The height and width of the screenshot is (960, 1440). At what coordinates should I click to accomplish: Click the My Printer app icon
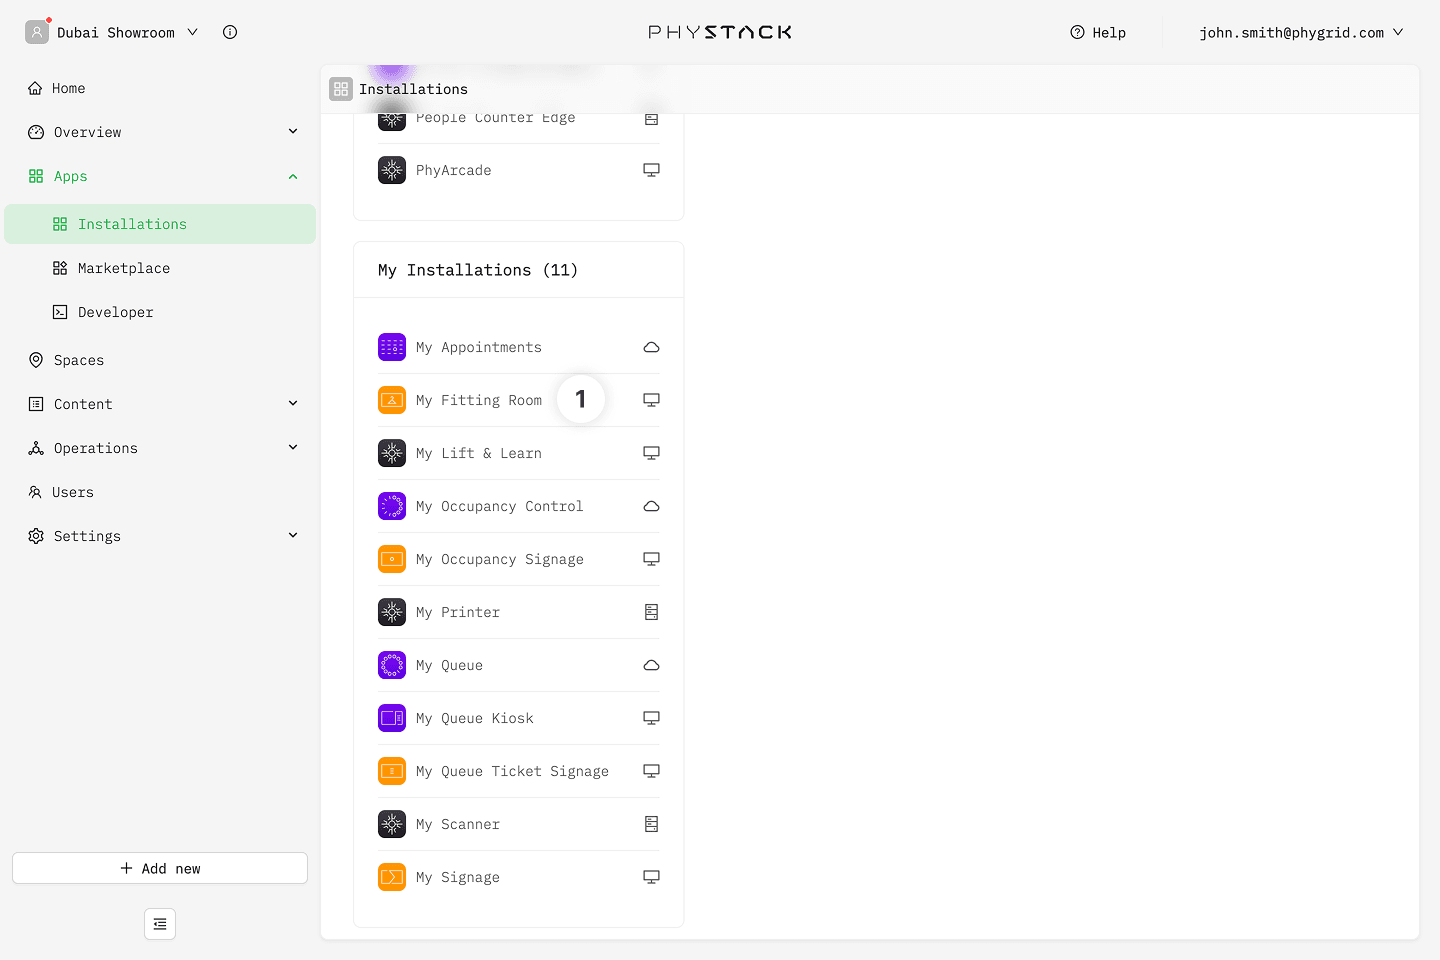[x=392, y=612]
